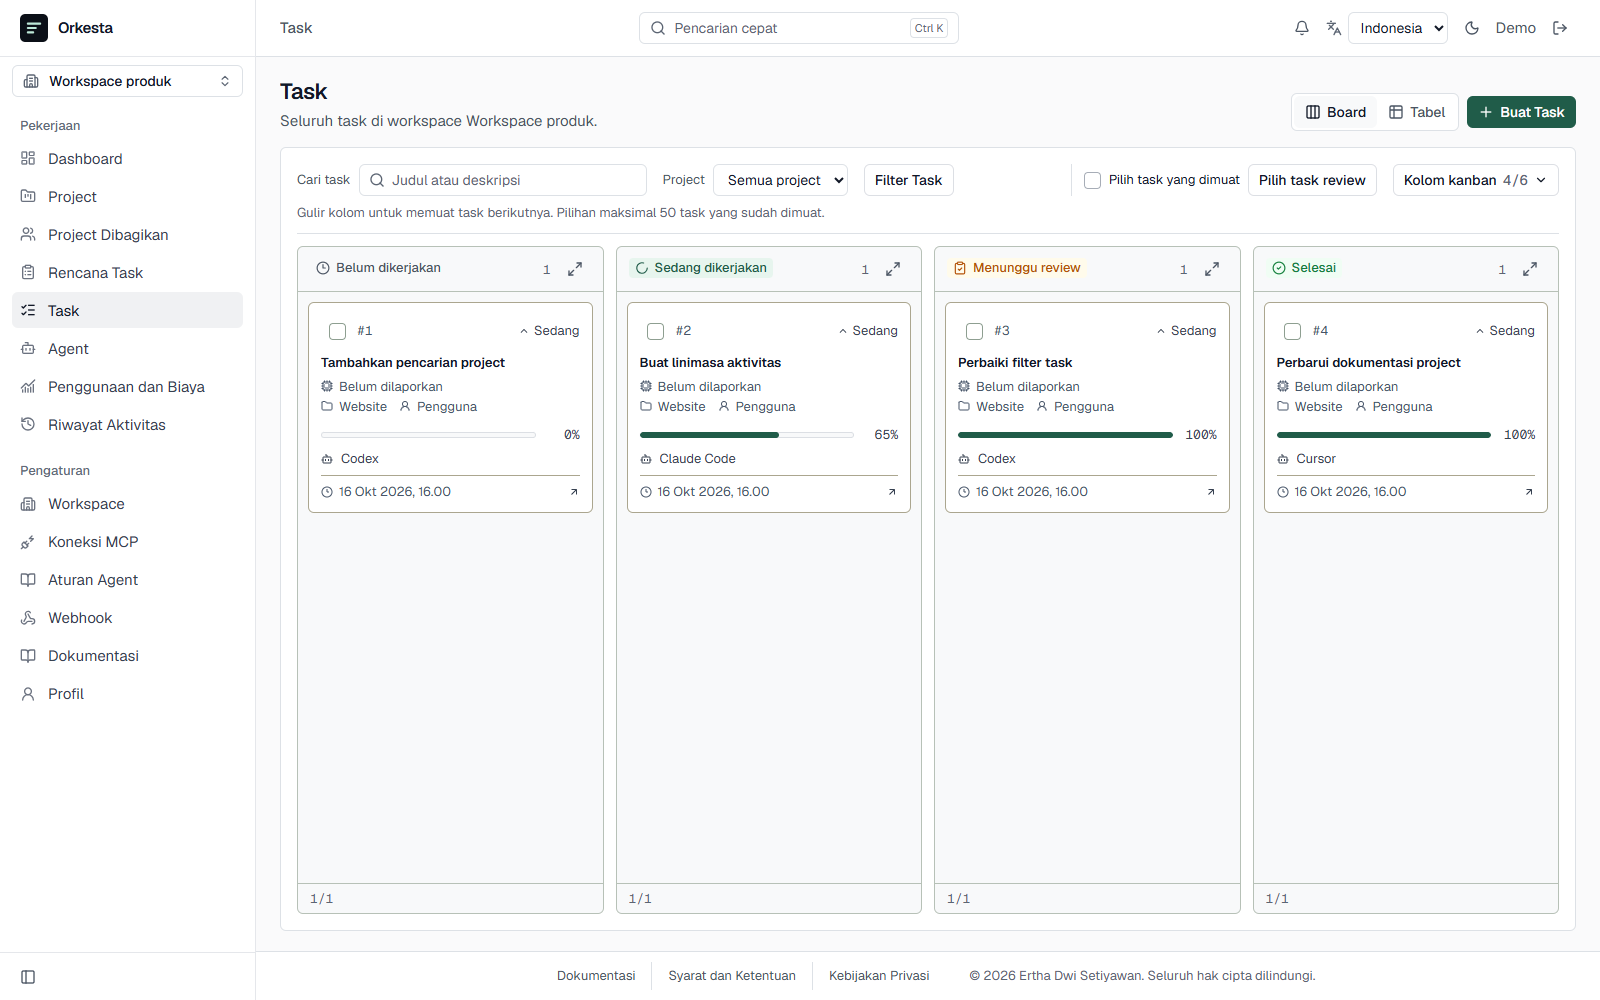
Task: Click the 65% progress bar on task #2
Action: [x=746, y=435]
